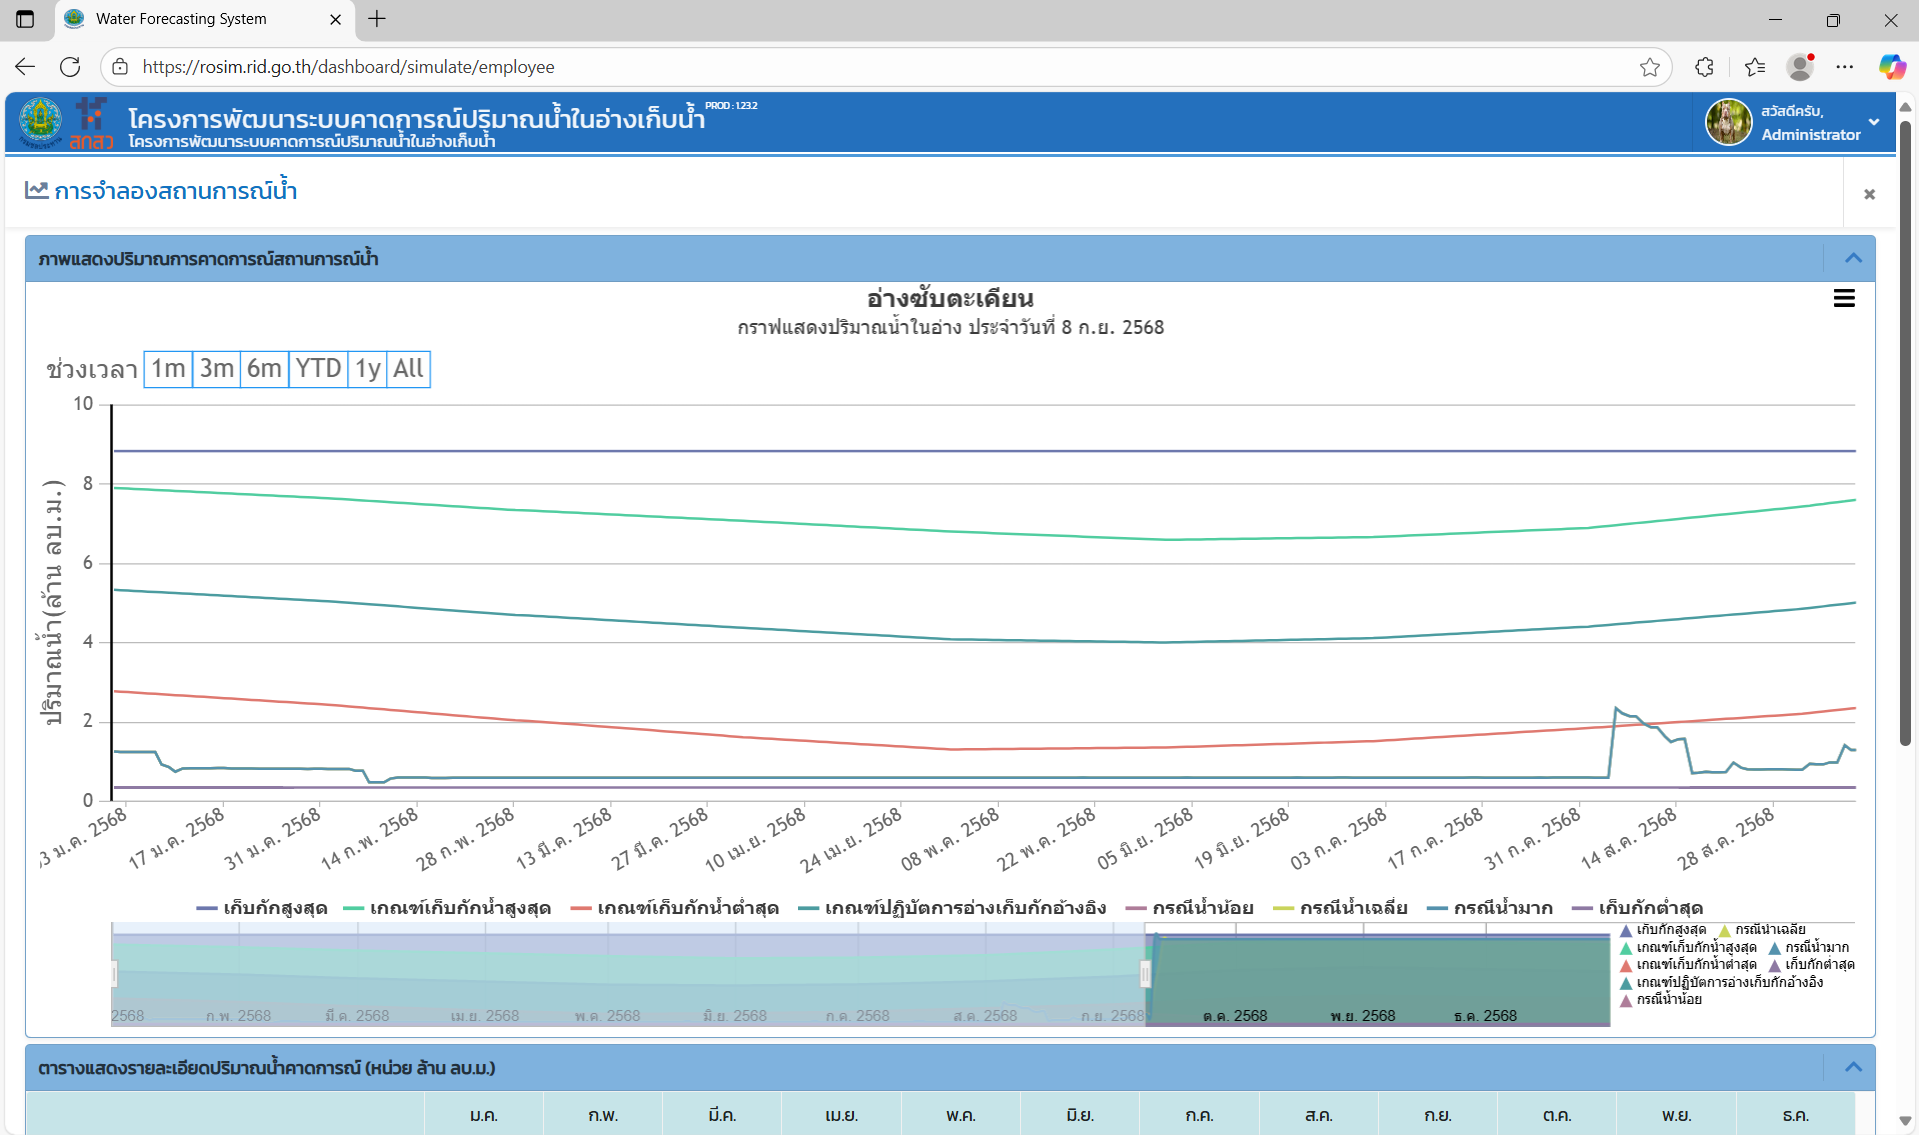Open browser settings and more menu
The image size is (1919, 1135).
pos(1845,67)
